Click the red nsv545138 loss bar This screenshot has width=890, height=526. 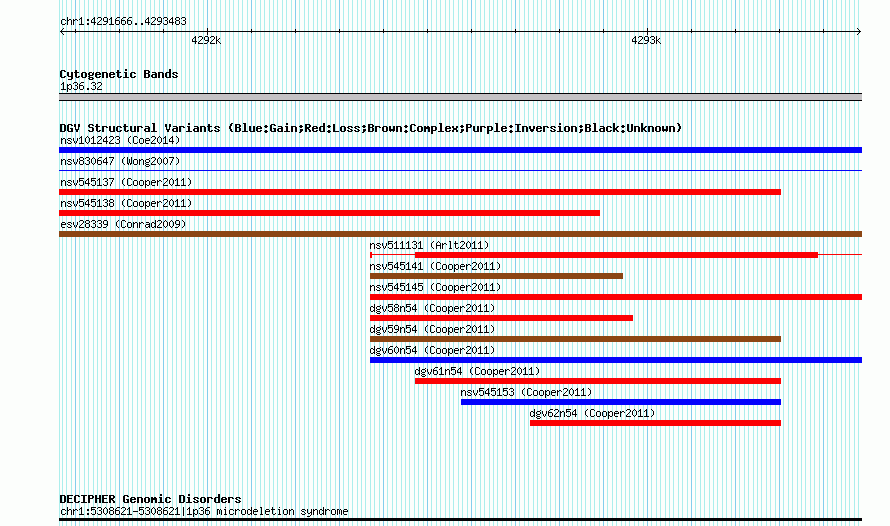click(x=329, y=213)
